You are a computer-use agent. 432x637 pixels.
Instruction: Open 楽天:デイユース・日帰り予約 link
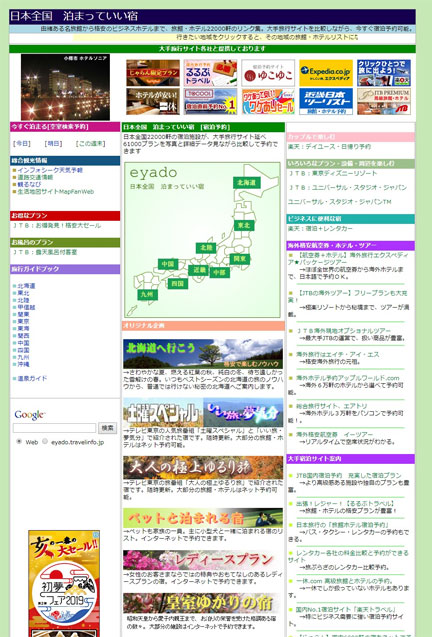pos(329,147)
